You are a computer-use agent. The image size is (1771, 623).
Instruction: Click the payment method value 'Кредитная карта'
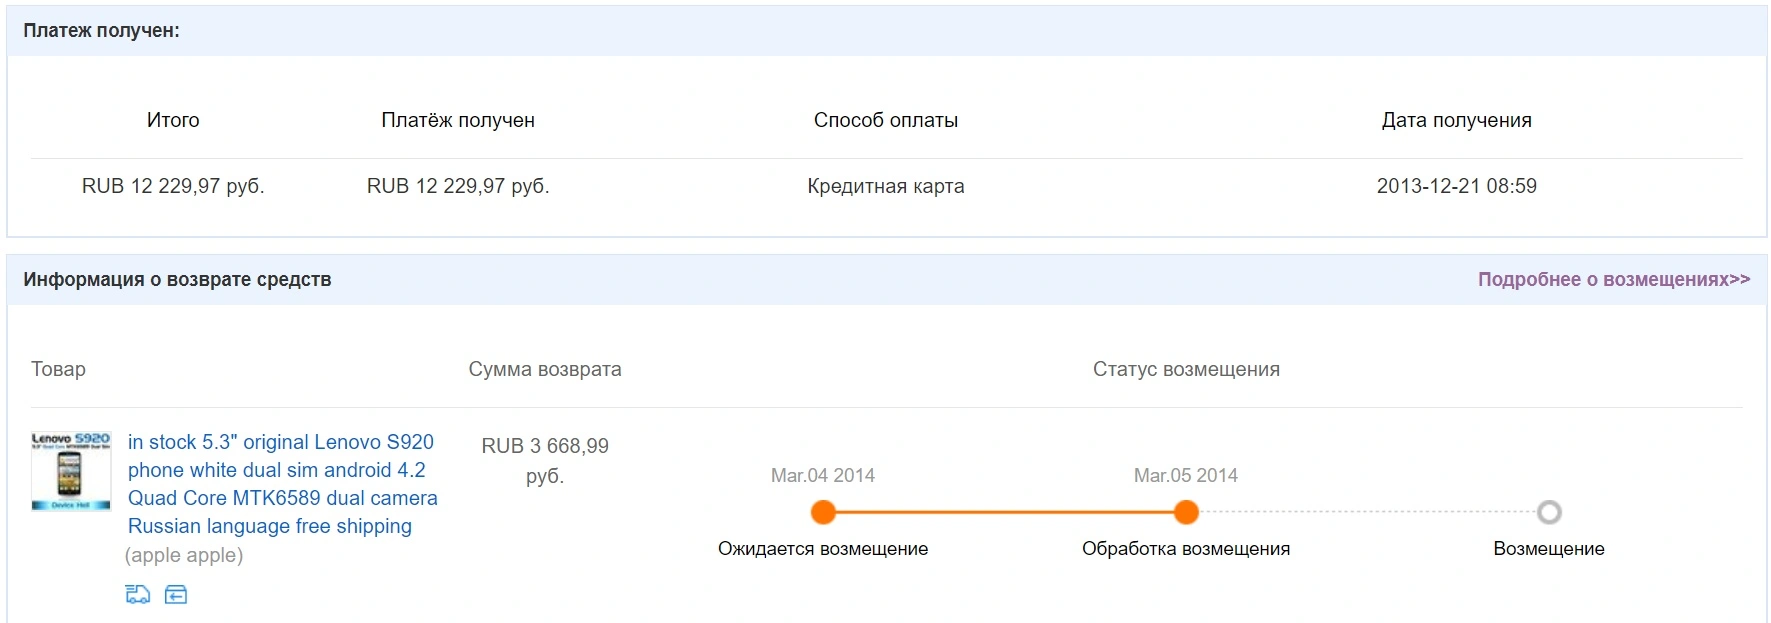pyautogui.click(x=886, y=186)
